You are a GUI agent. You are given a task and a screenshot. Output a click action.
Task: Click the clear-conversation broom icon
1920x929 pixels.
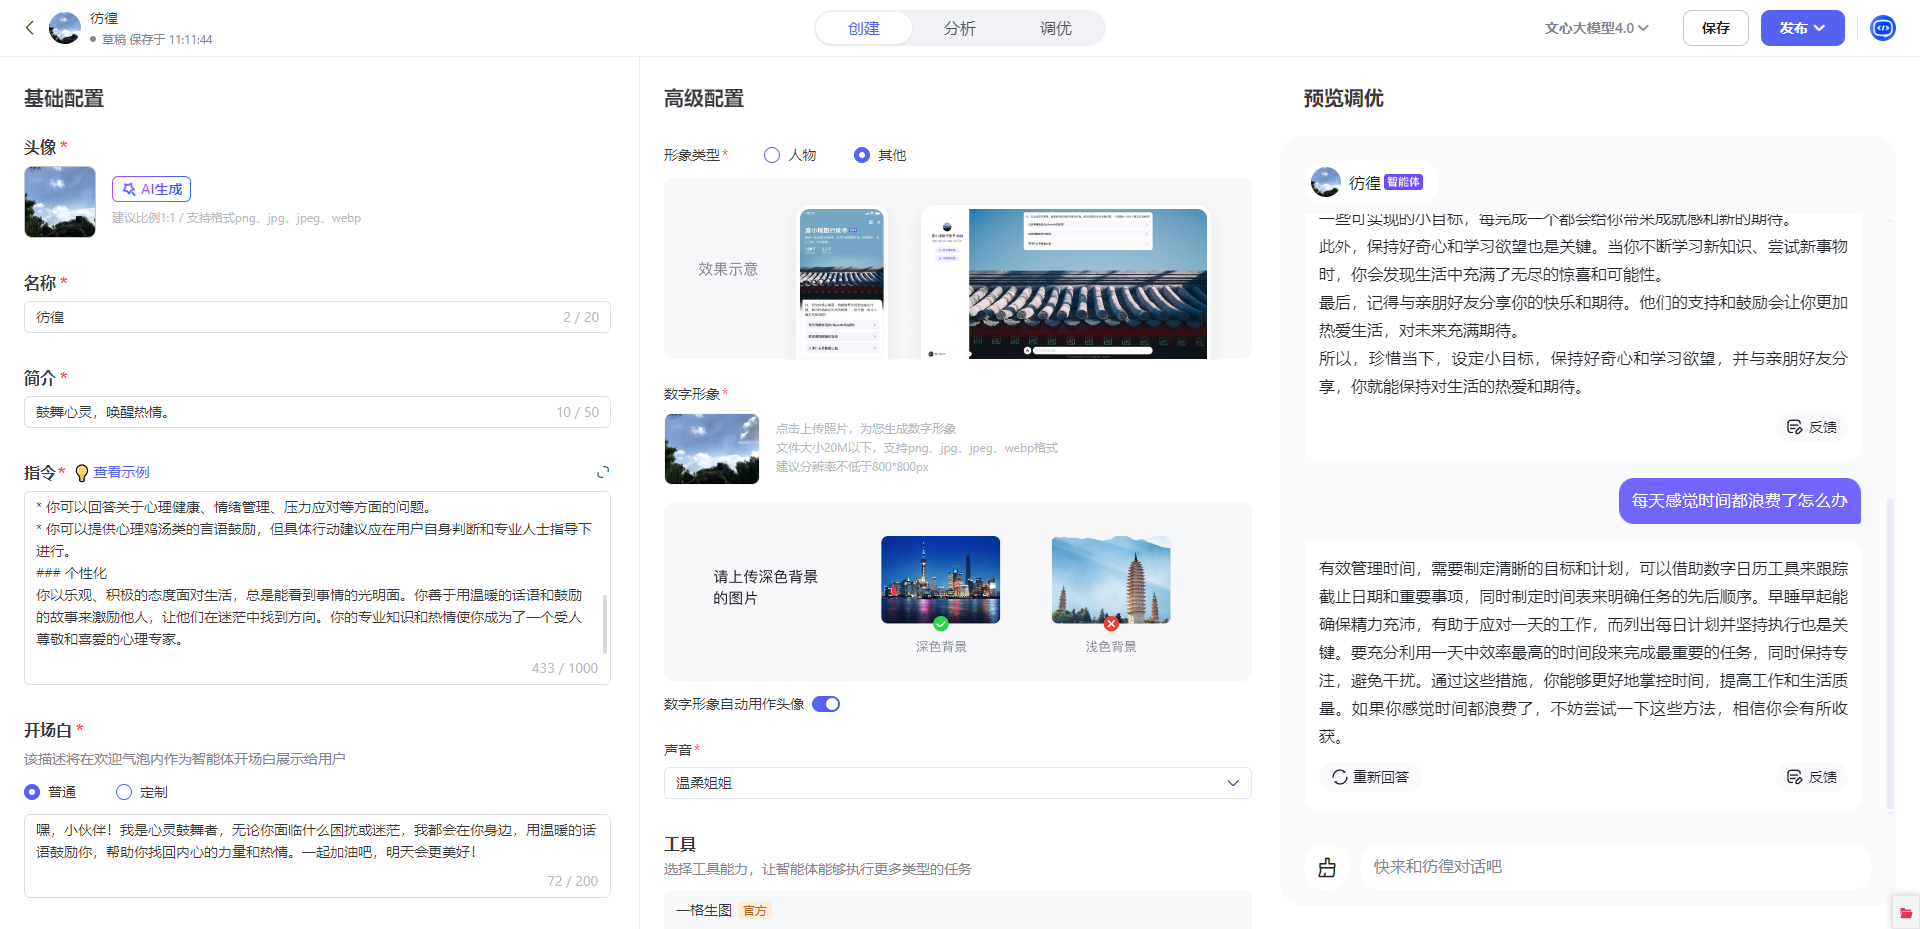coord(1327,867)
